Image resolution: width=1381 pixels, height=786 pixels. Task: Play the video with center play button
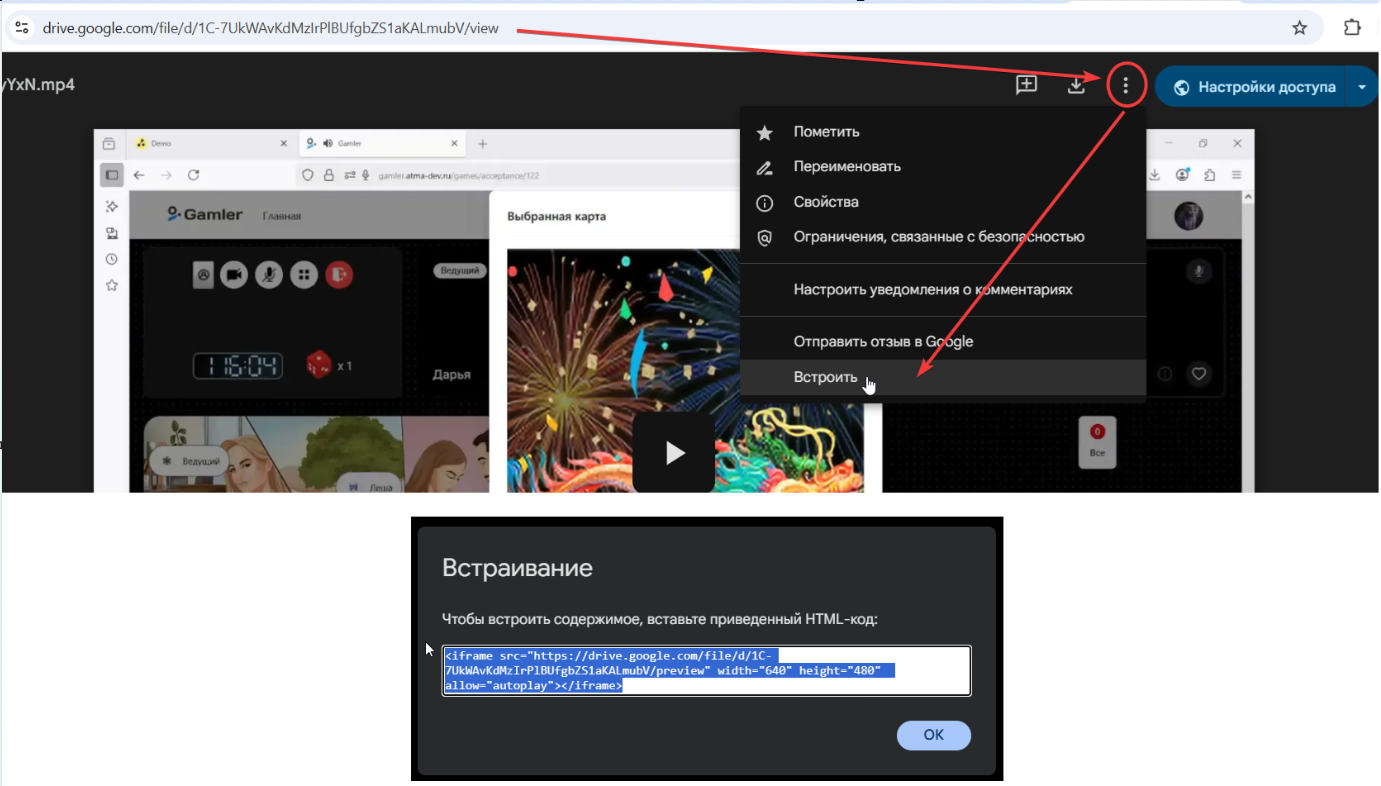(674, 453)
